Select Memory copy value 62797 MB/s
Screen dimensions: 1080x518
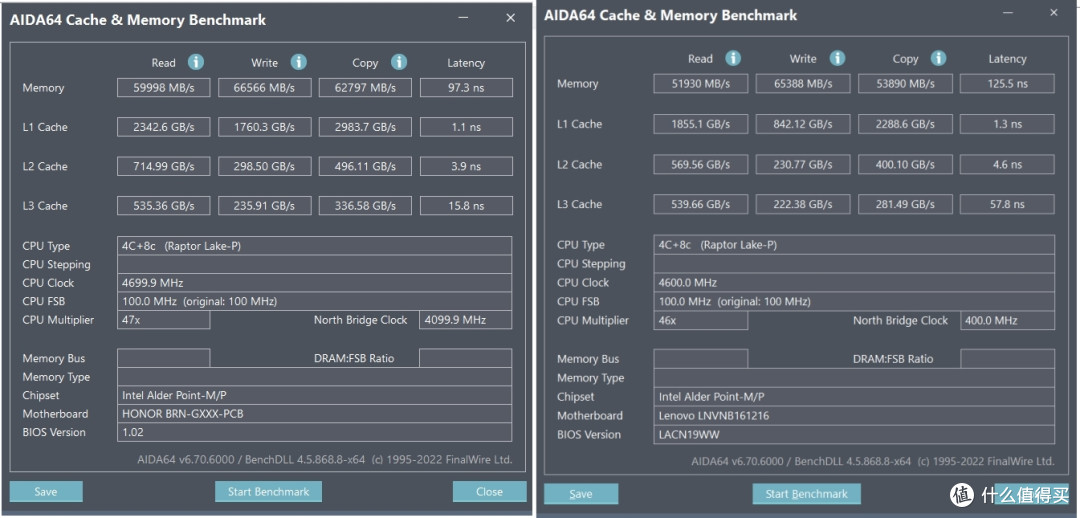365,88
